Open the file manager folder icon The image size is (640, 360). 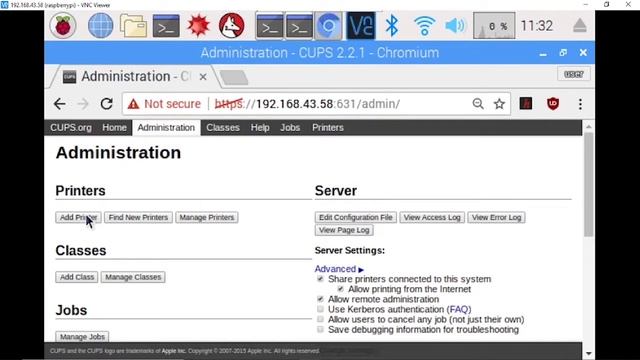(133, 26)
